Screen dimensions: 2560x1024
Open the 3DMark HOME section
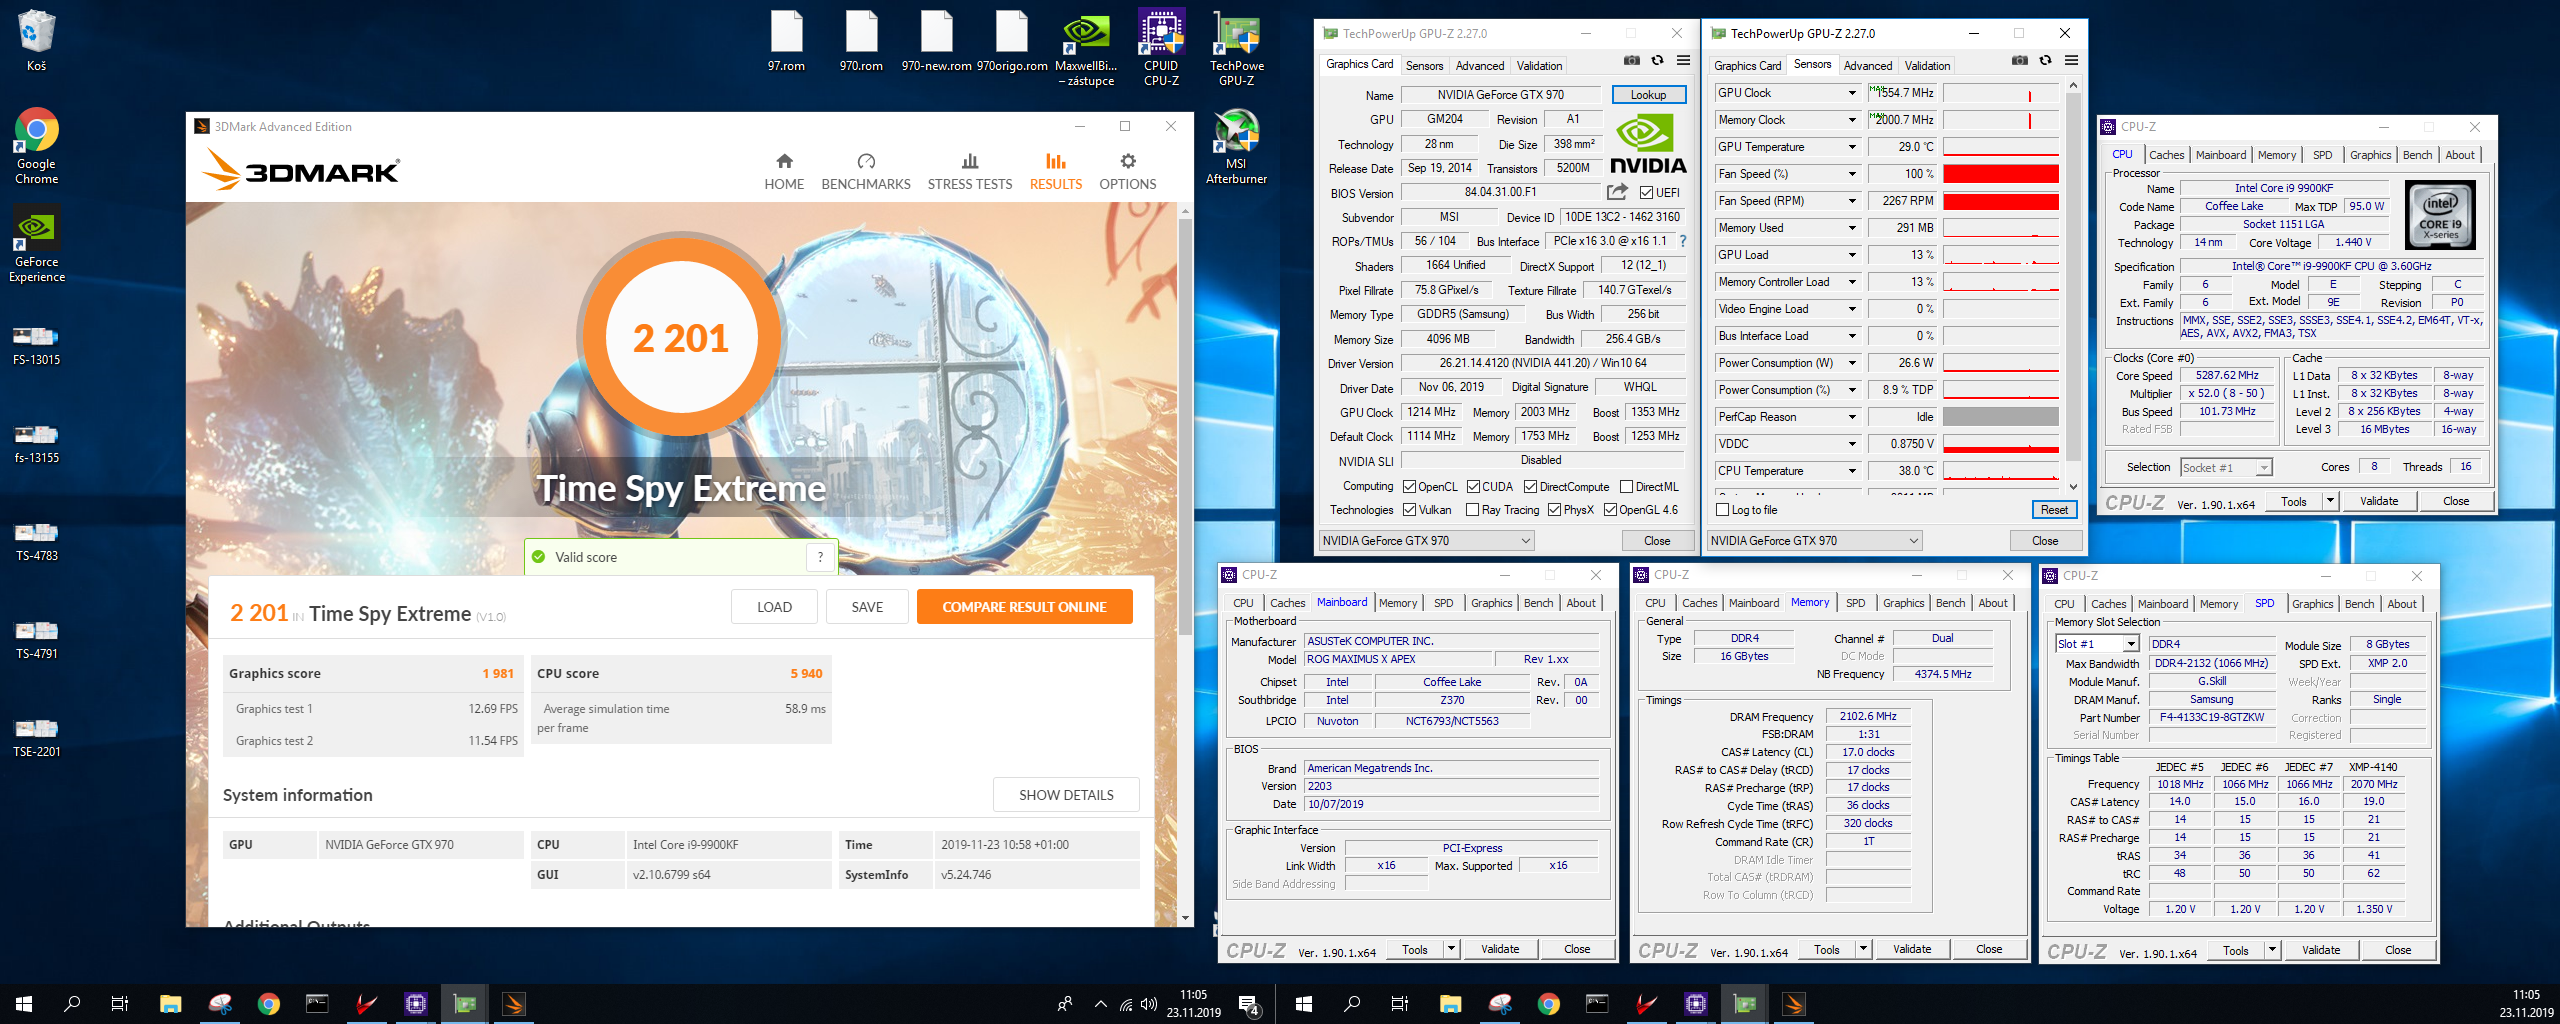[784, 171]
